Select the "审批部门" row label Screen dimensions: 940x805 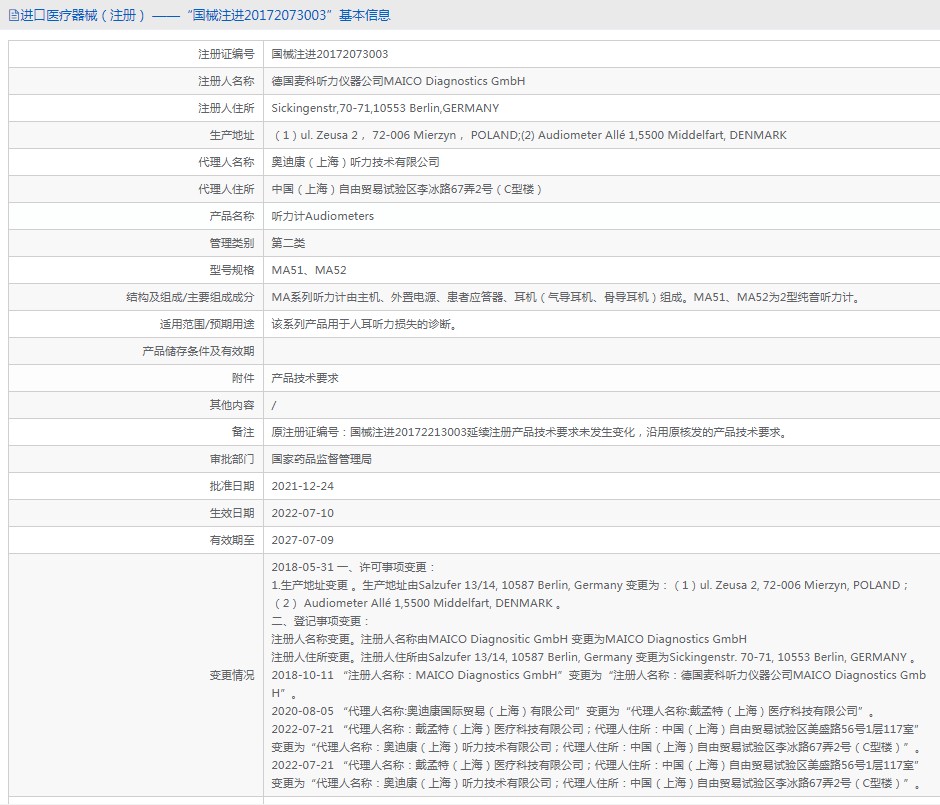[x=232, y=459]
